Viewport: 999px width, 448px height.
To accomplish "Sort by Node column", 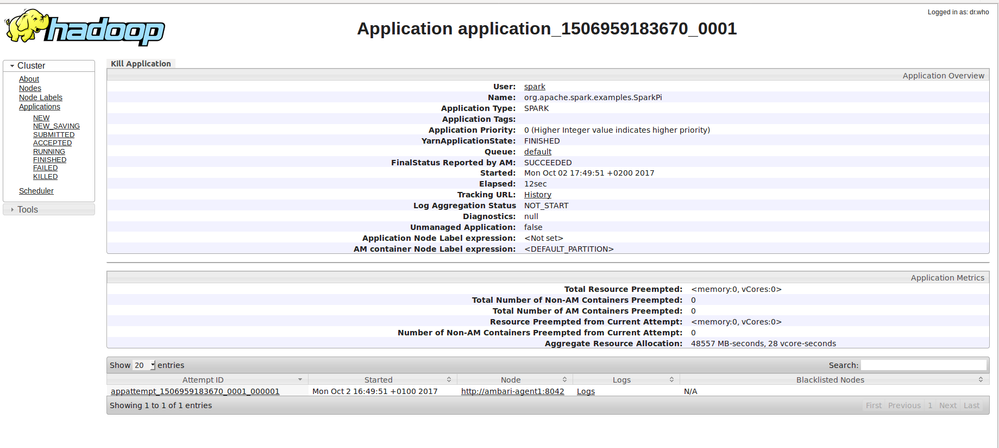I will coord(515,380).
